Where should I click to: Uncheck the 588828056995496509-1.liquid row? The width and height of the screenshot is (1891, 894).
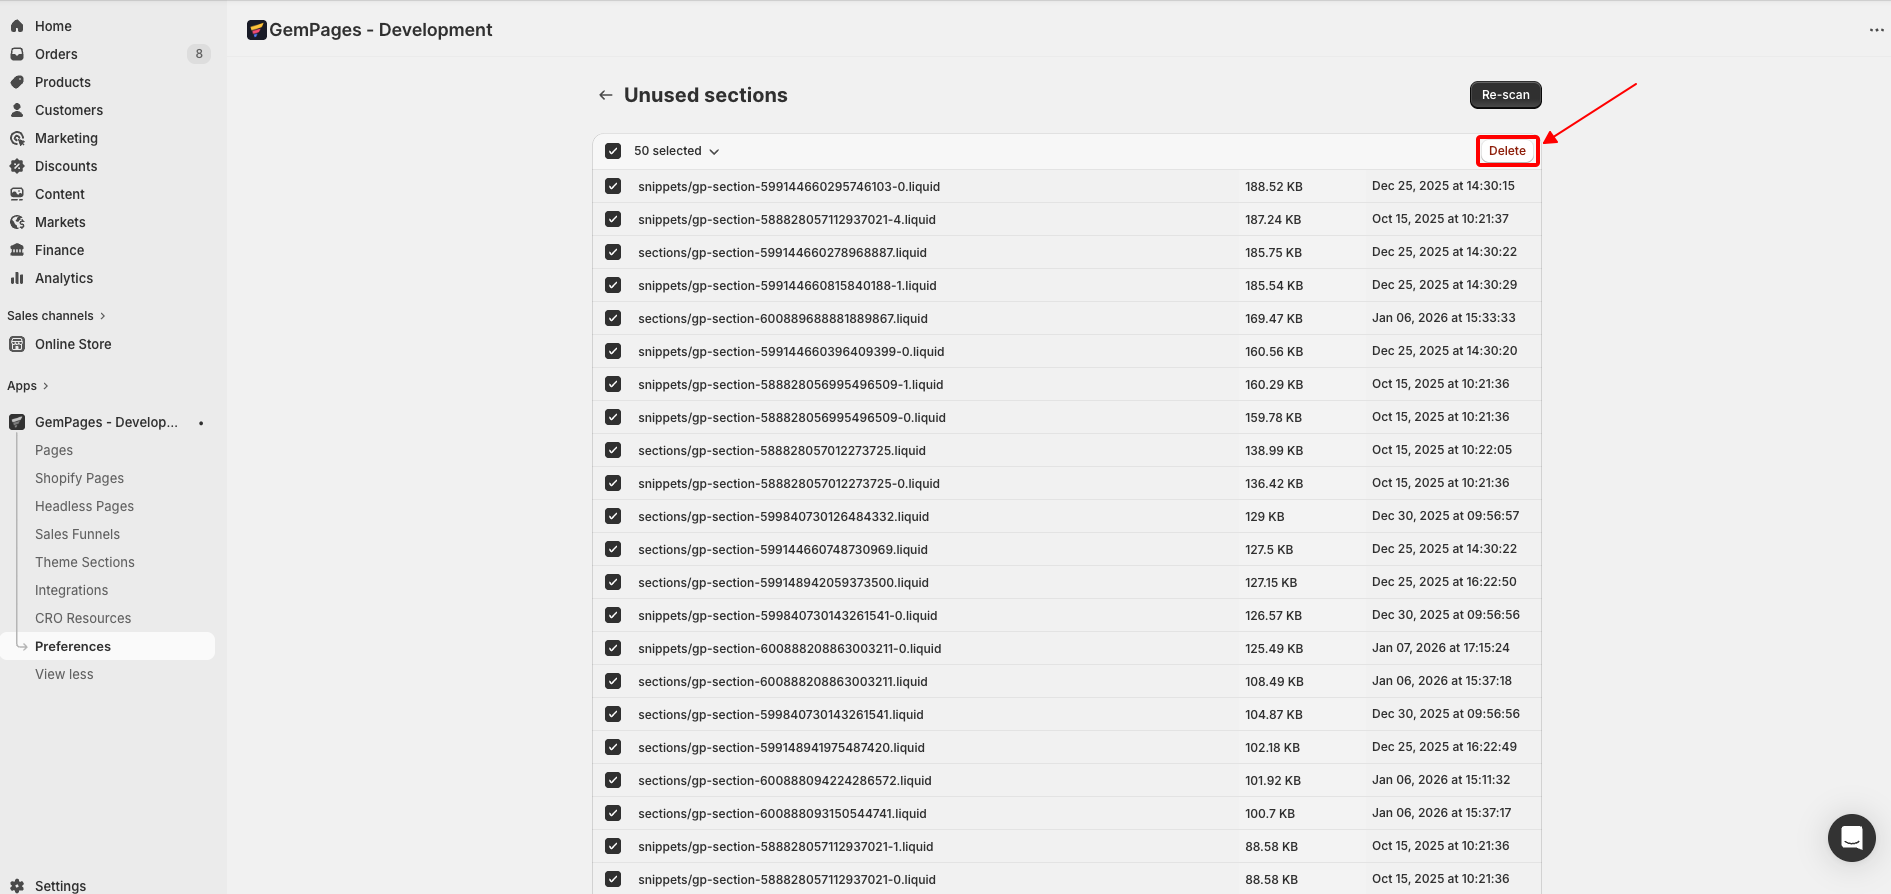point(613,384)
